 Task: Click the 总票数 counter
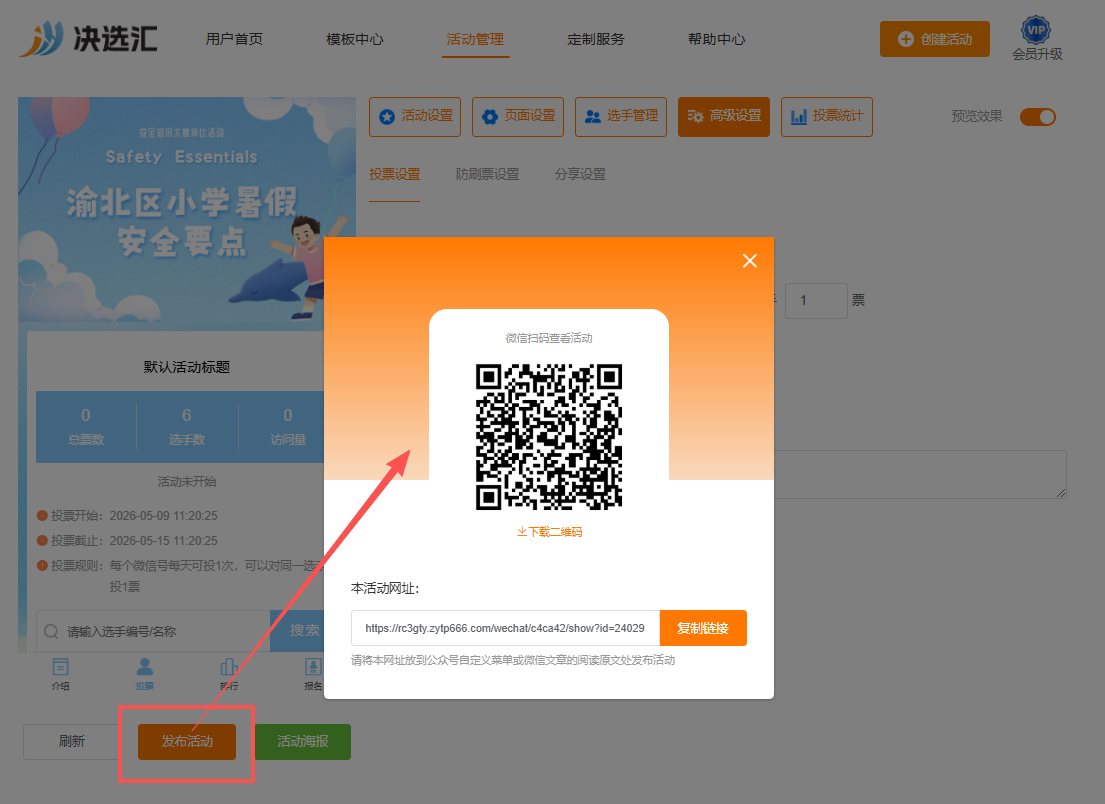[85, 427]
